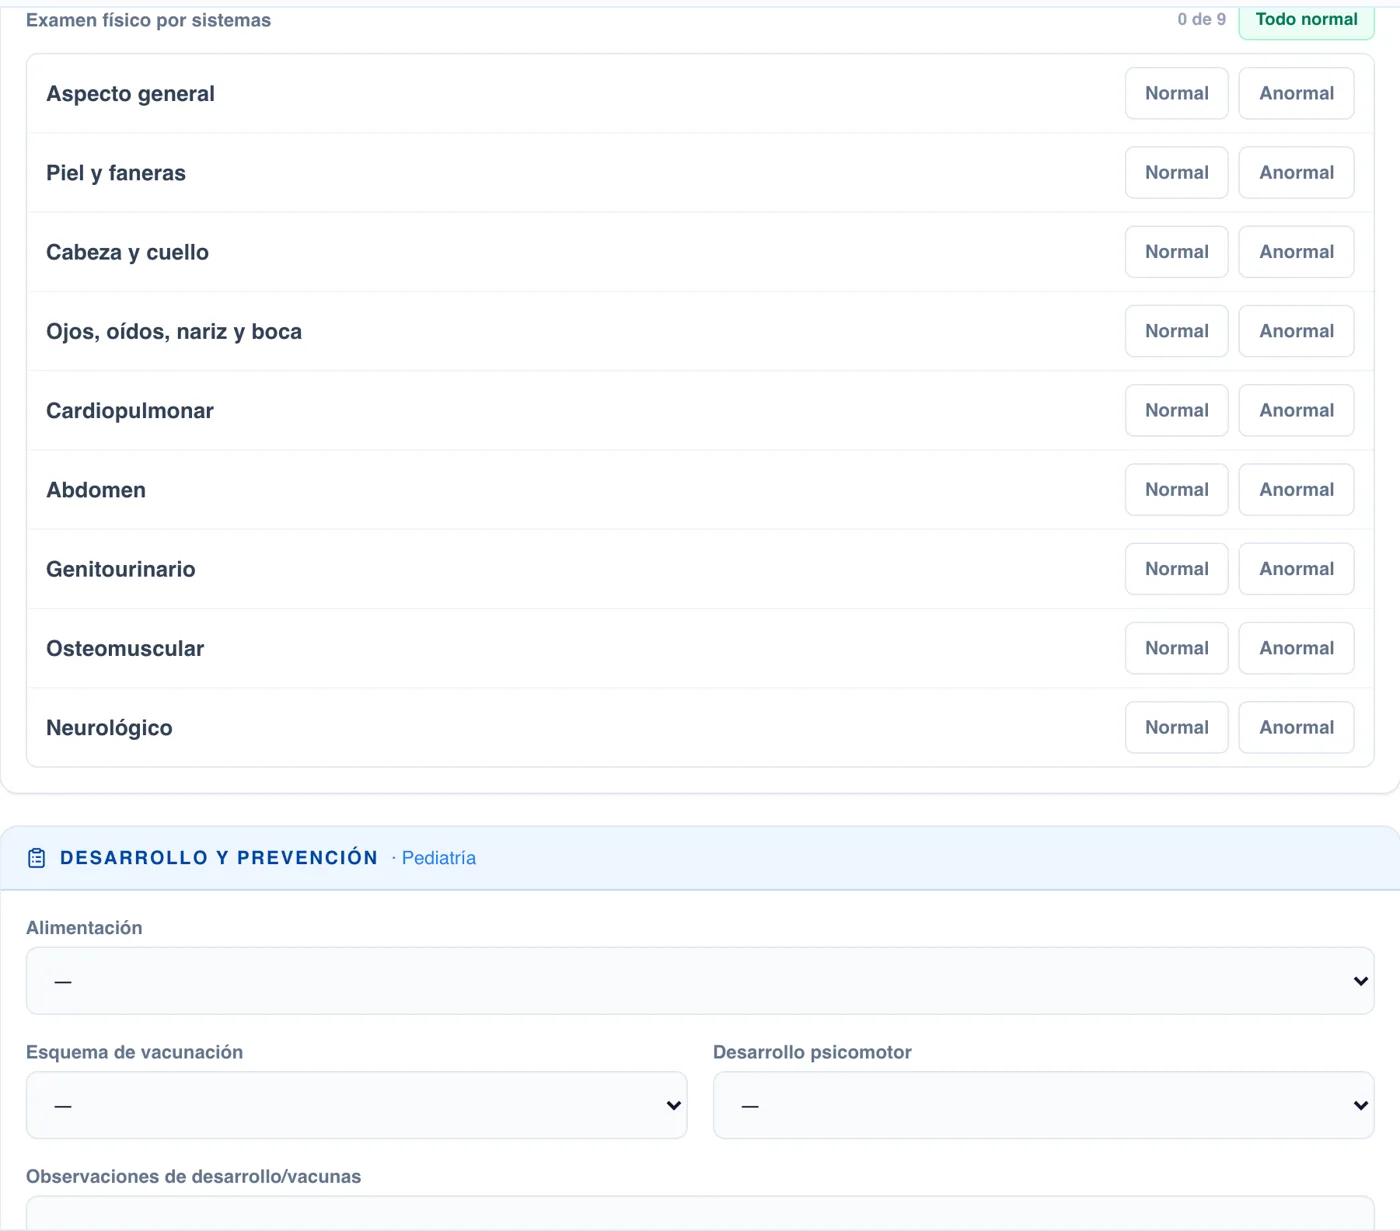Click the Esquema de vacunación field label

click(x=134, y=1052)
